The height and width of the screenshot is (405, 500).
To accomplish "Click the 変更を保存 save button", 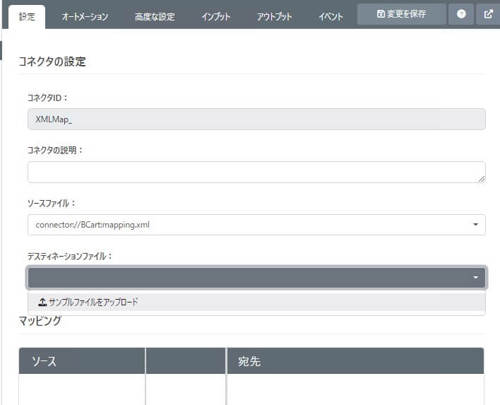I will [x=401, y=14].
